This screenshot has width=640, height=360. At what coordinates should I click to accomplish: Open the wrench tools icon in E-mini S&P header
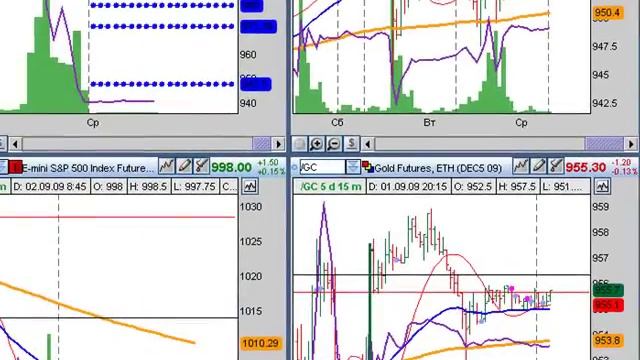(x=201, y=166)
